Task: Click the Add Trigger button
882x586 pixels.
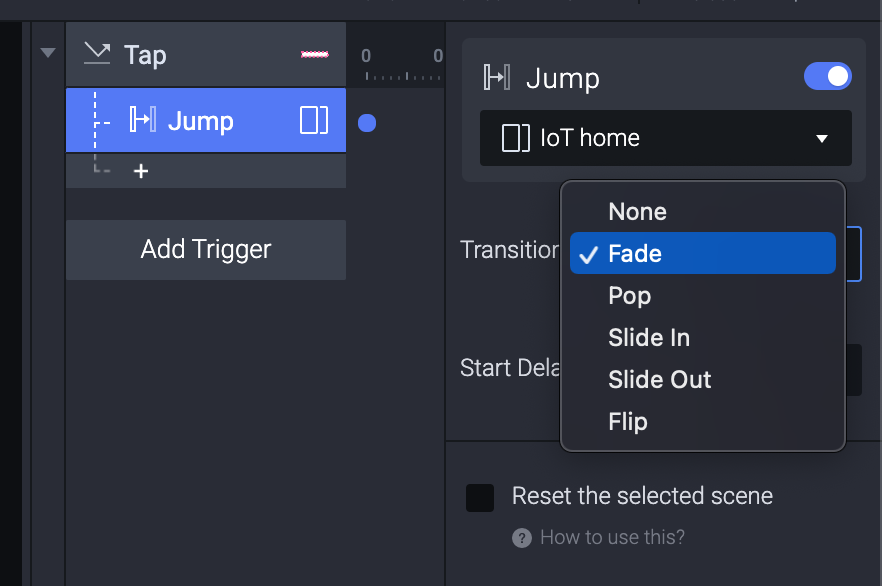Action: click(x=206, y=249)
